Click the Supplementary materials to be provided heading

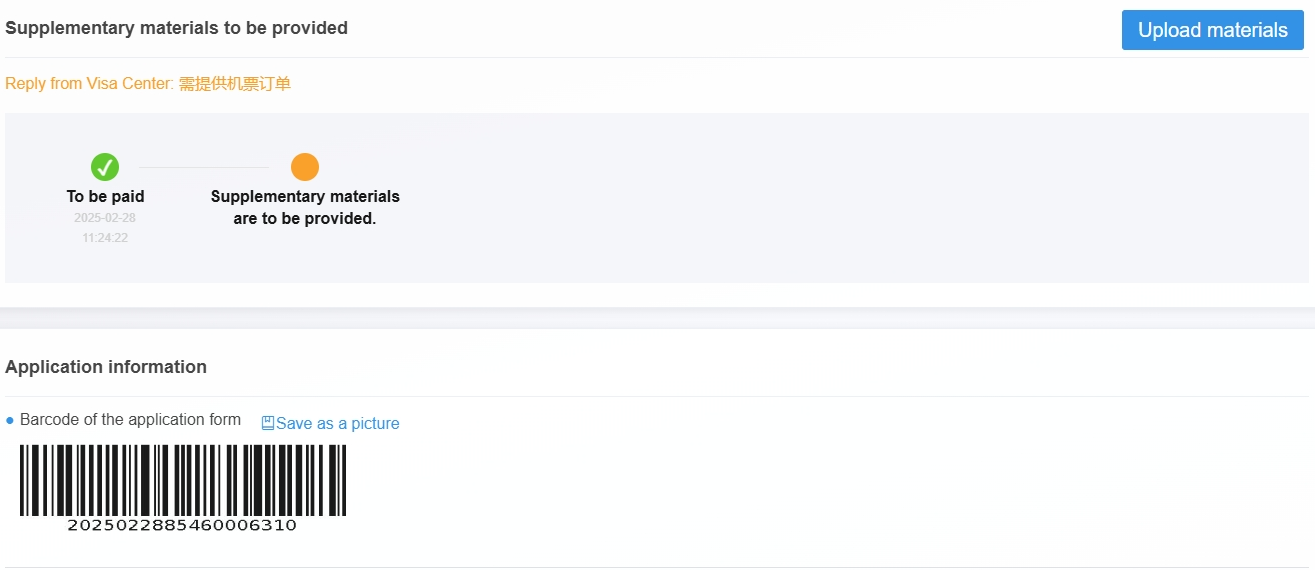coord(176,28)
